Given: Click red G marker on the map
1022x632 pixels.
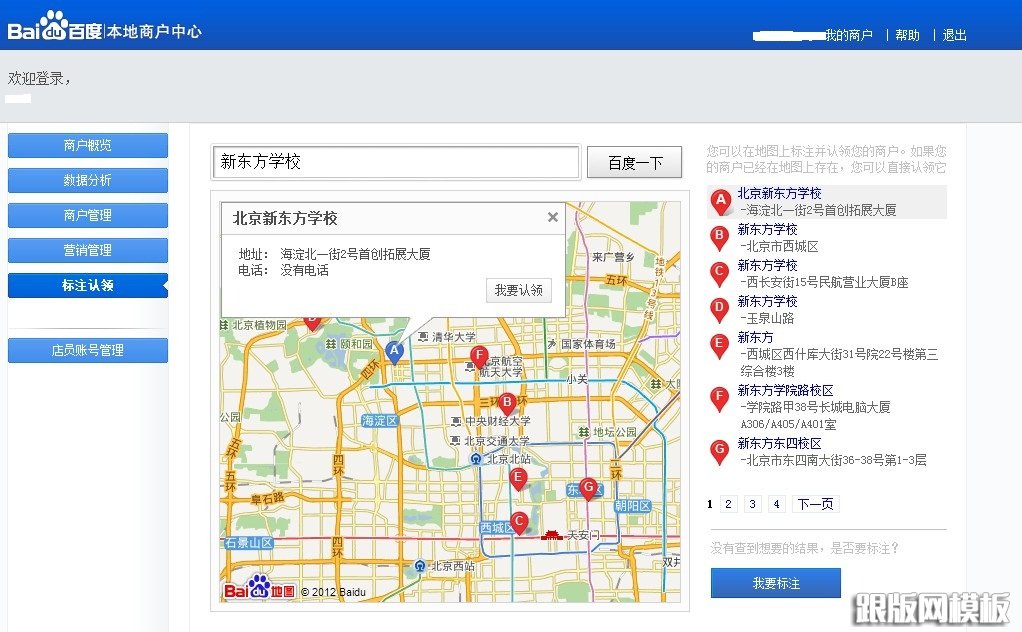Looking at the screenshot, I should [588, 487].
